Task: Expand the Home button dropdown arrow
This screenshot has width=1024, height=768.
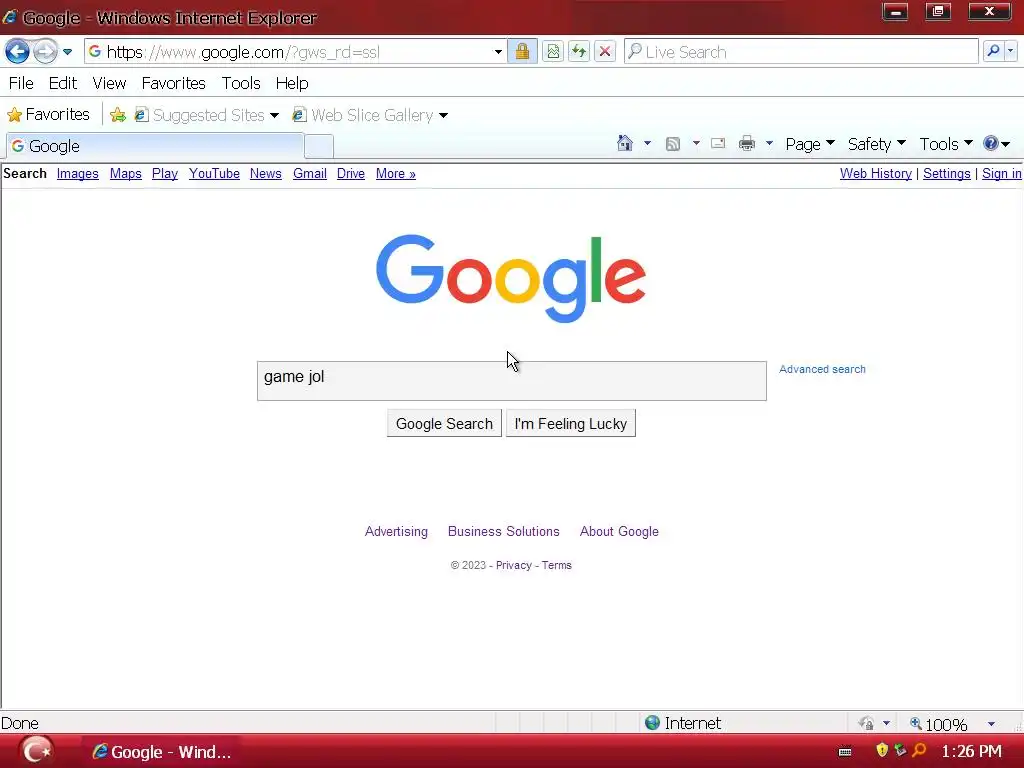Action: (x=647, y=143)
